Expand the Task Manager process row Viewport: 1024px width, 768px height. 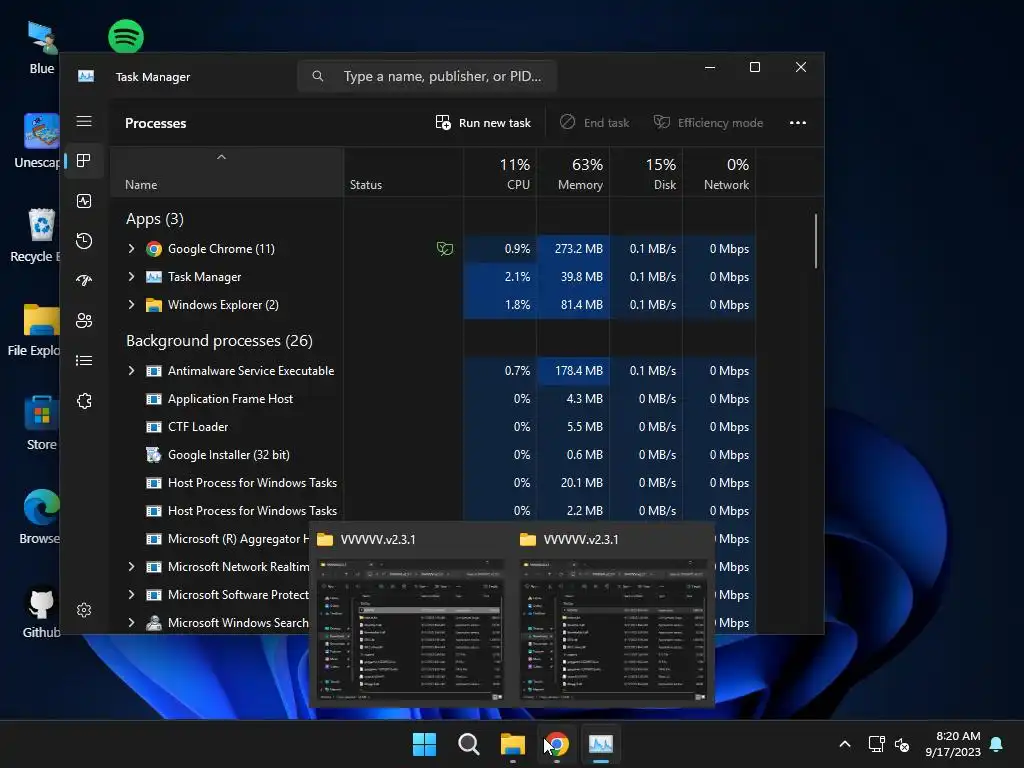click(131, 277)
